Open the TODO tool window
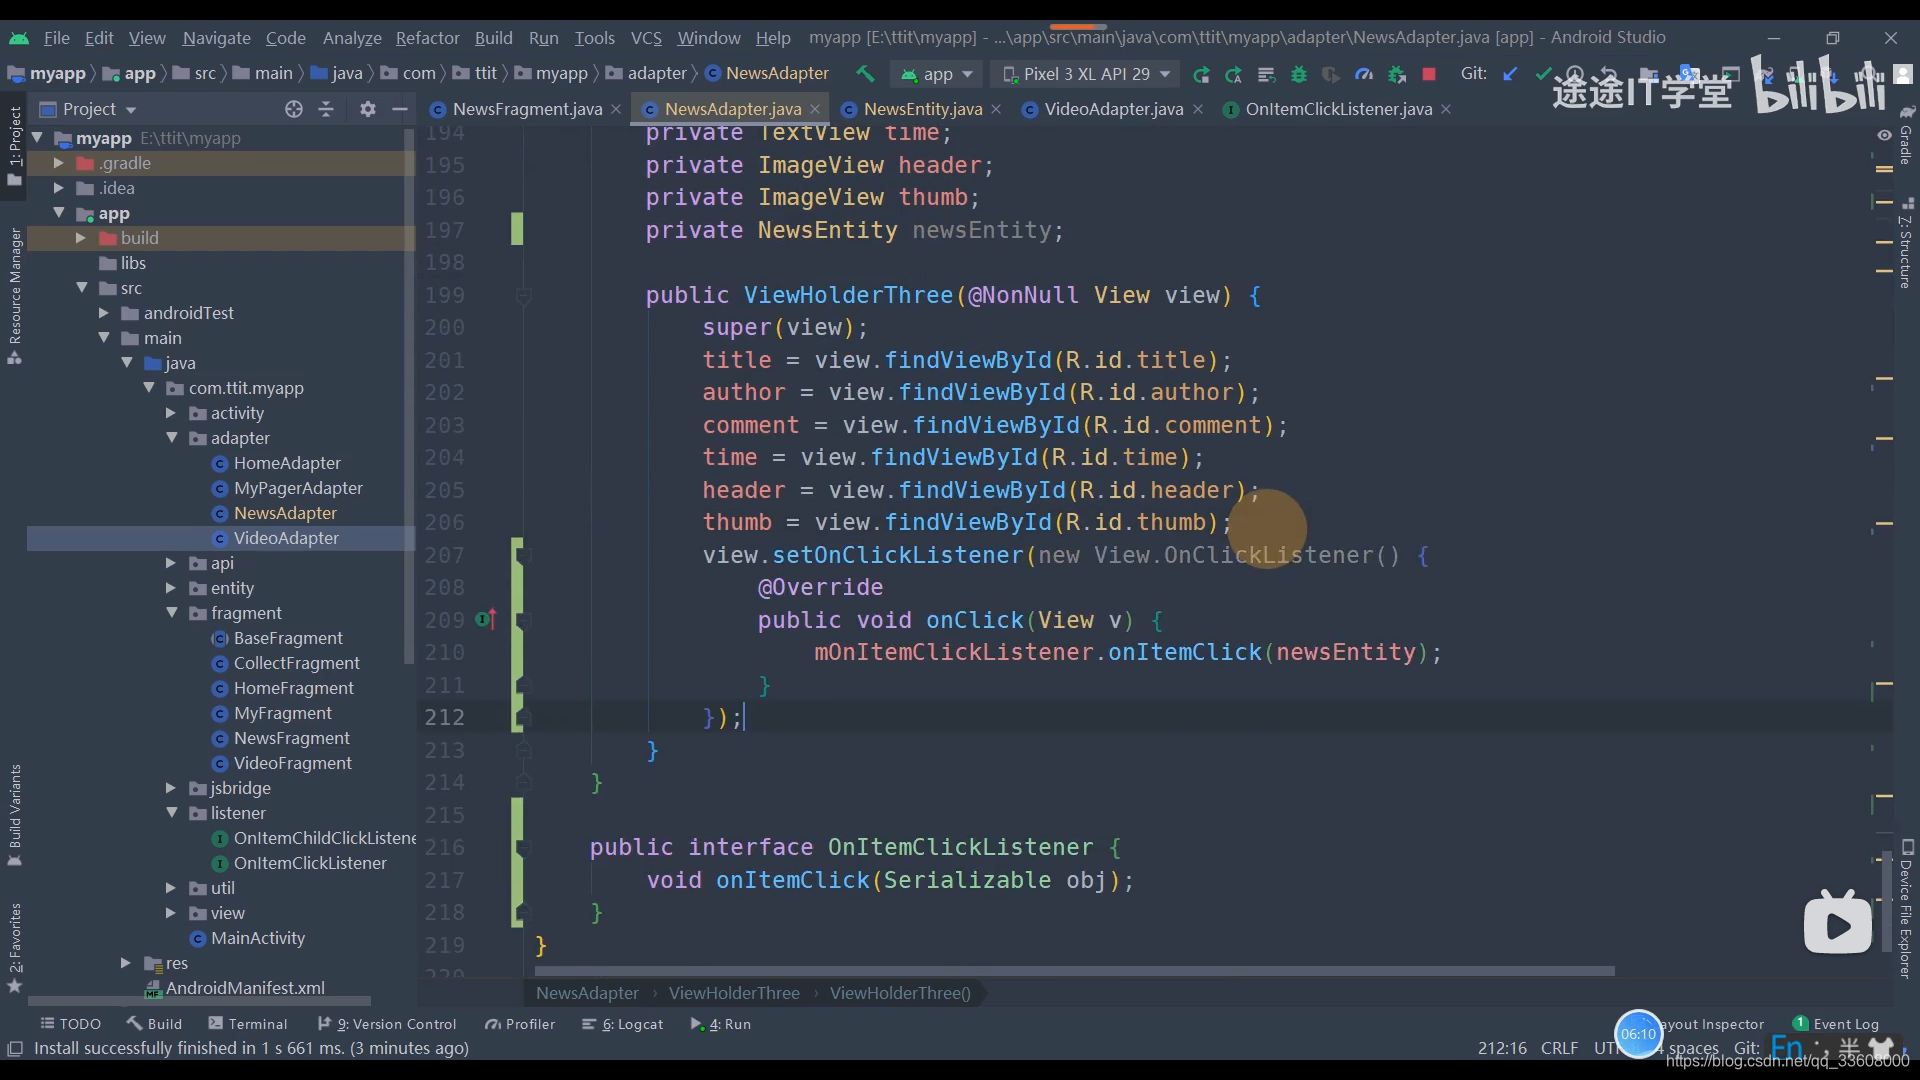Image resolution: width=1920 pixels, height=1080 pixels. [71, 1024]
